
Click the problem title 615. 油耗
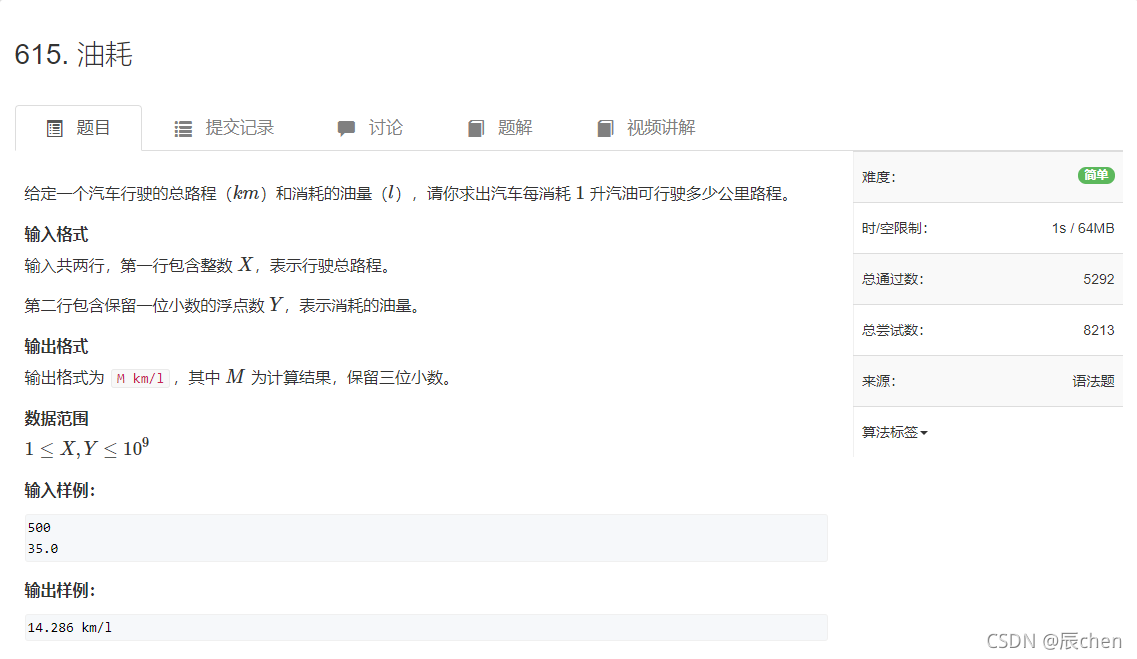pos(73,54)
